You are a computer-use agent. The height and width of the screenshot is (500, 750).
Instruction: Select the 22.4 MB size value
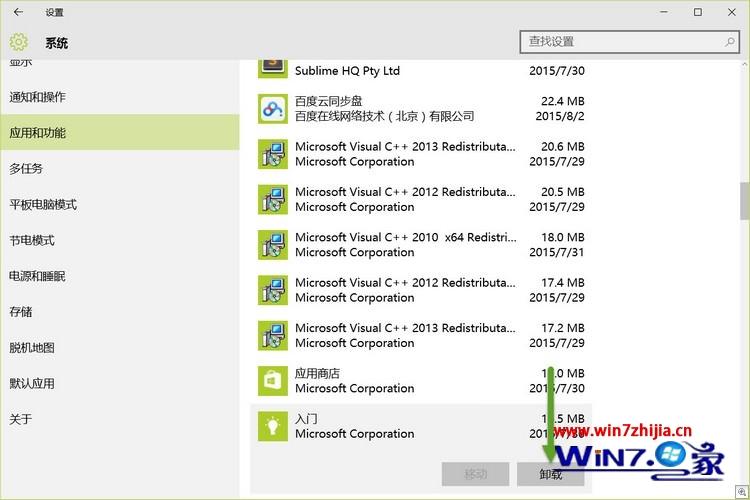[562, 101]
